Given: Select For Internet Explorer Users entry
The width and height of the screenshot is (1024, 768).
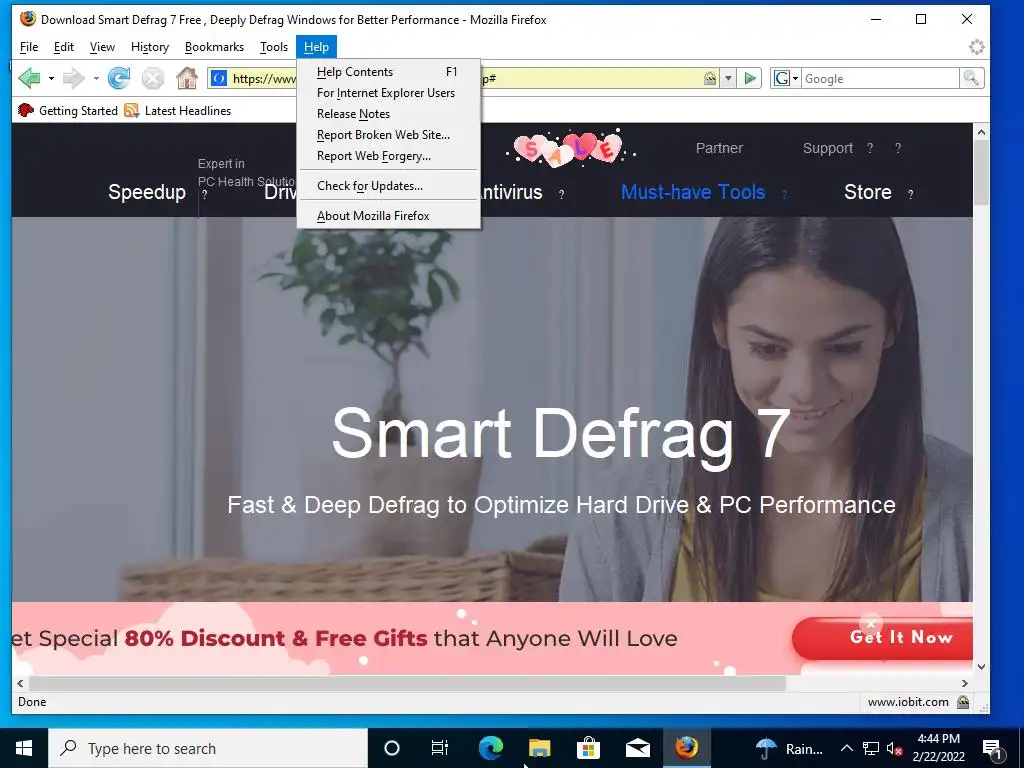Looking at the screenshot, I should pyautogui.click(x=389, y=93).
